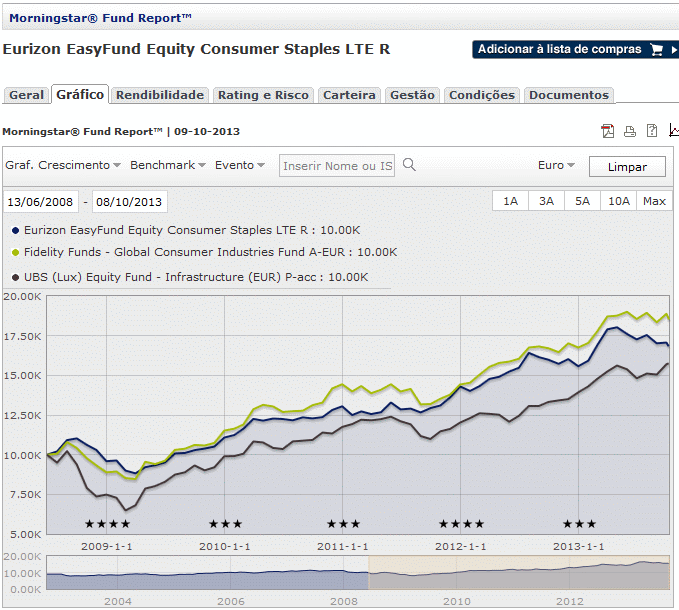Viewport: 679px width, 610px height.
Task: Click the 17.50K y-axis label
Action: [x=23, y=336]
